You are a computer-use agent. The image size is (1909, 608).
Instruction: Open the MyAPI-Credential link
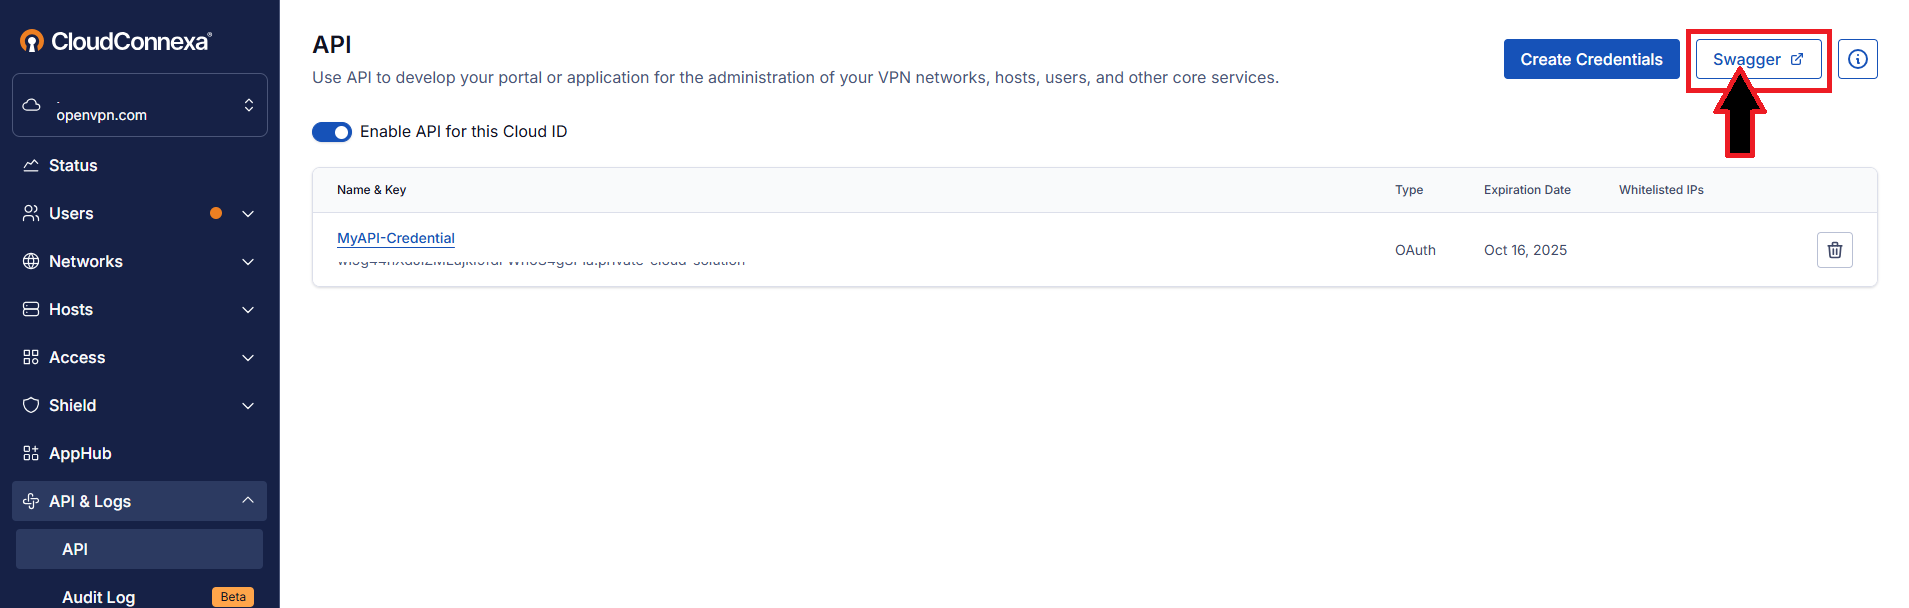396,238
